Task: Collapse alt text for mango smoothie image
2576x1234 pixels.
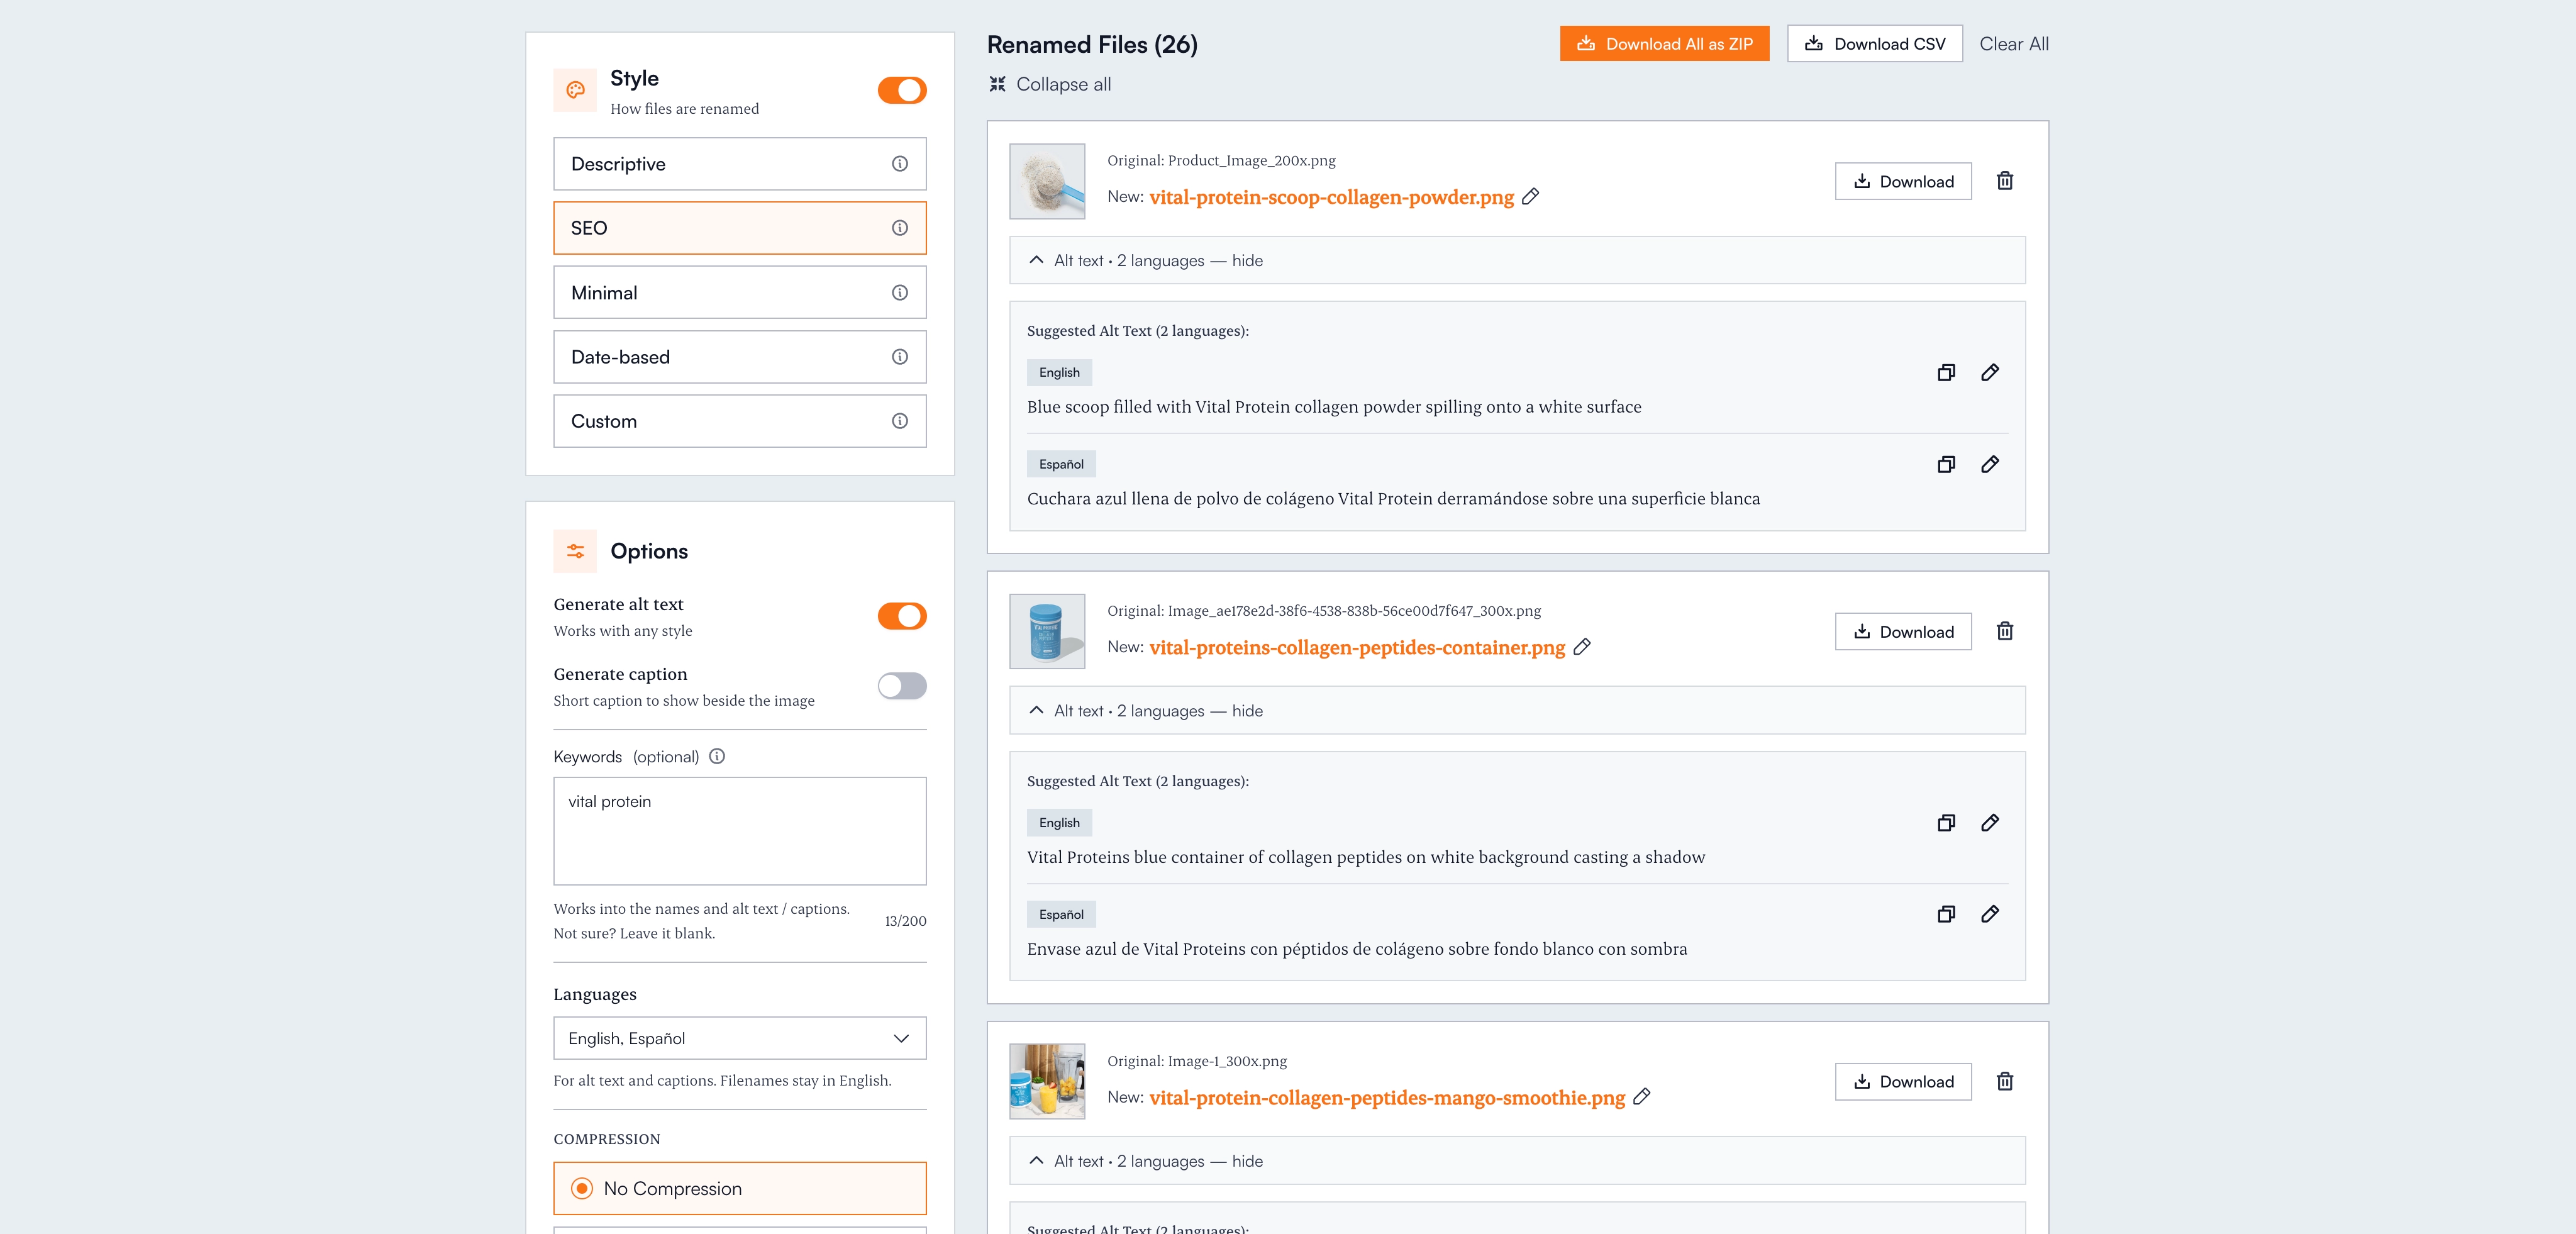Action: 1517,1161
